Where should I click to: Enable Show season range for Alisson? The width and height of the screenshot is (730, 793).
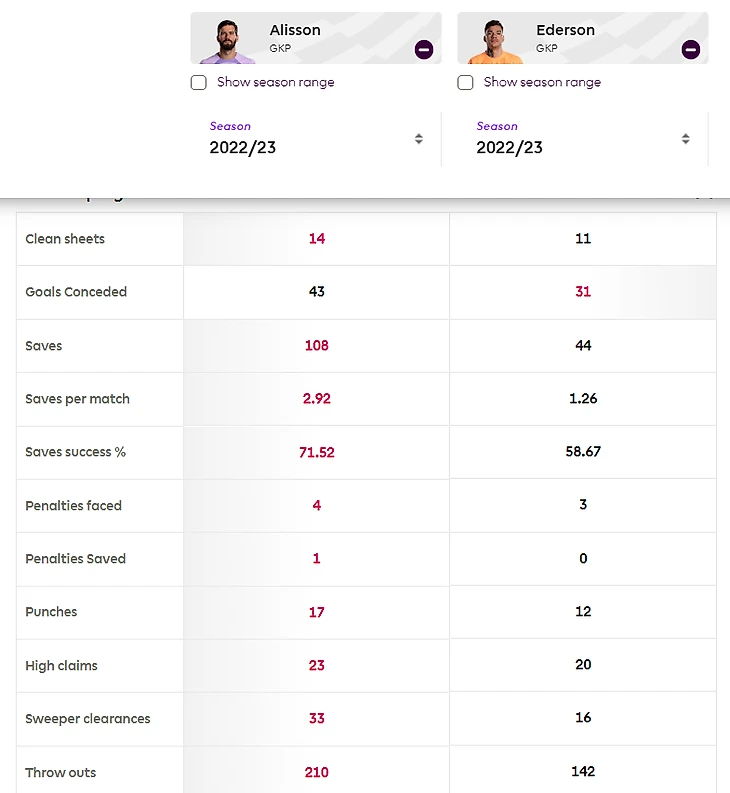[x=199, y=83]
